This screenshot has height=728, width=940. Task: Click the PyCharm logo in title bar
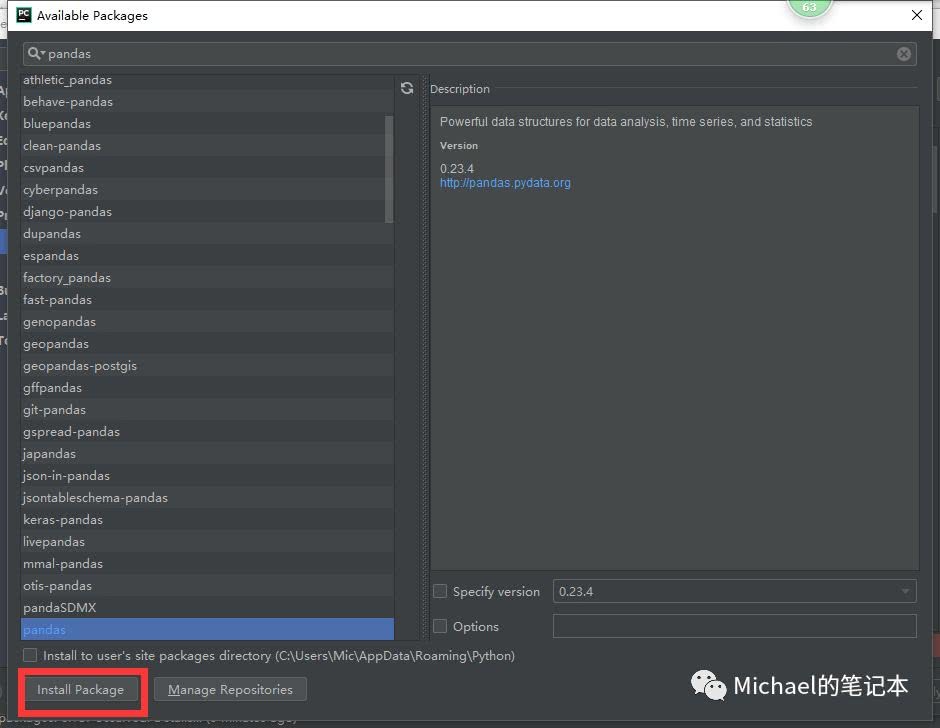(23, 15)
